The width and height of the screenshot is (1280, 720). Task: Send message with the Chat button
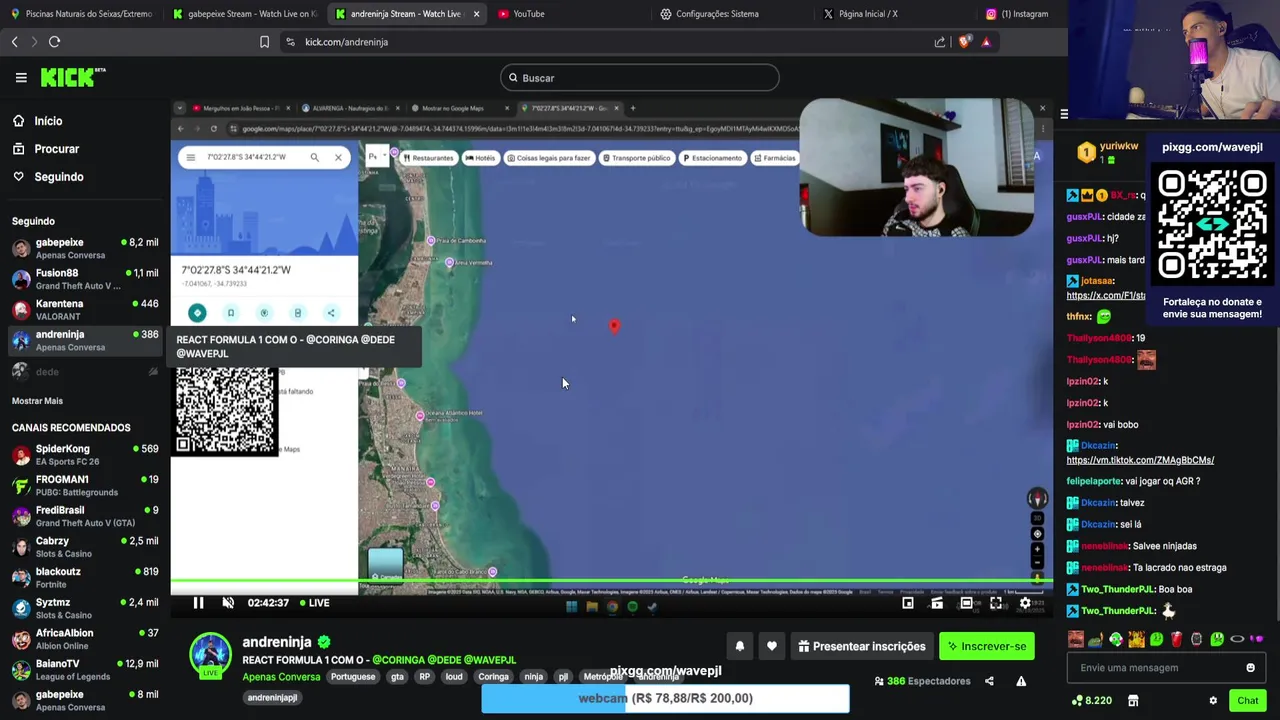[x=1247, y=701]
